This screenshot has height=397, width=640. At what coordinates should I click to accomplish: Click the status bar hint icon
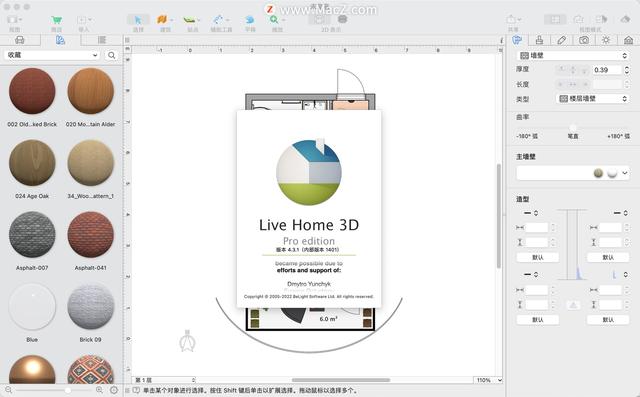[136, 390]
